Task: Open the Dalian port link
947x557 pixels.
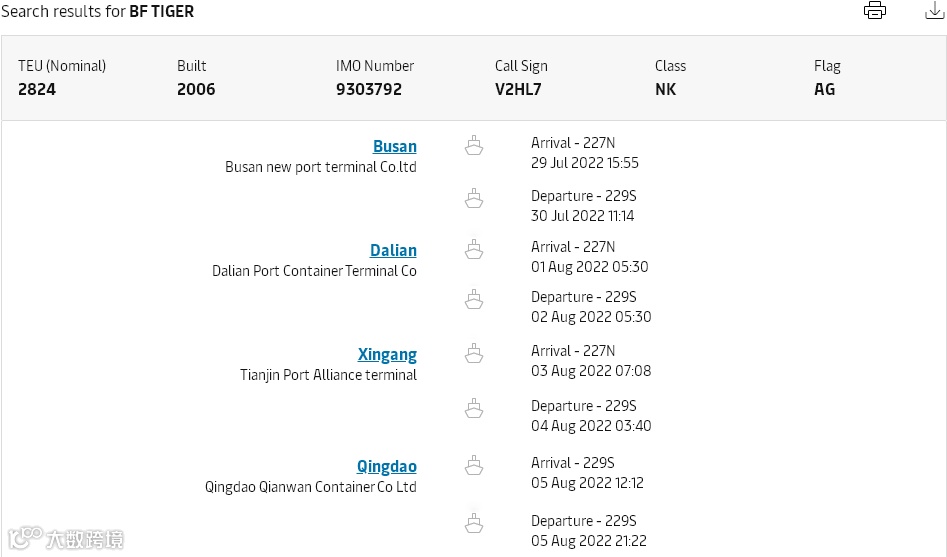Action: click(393, 250)
